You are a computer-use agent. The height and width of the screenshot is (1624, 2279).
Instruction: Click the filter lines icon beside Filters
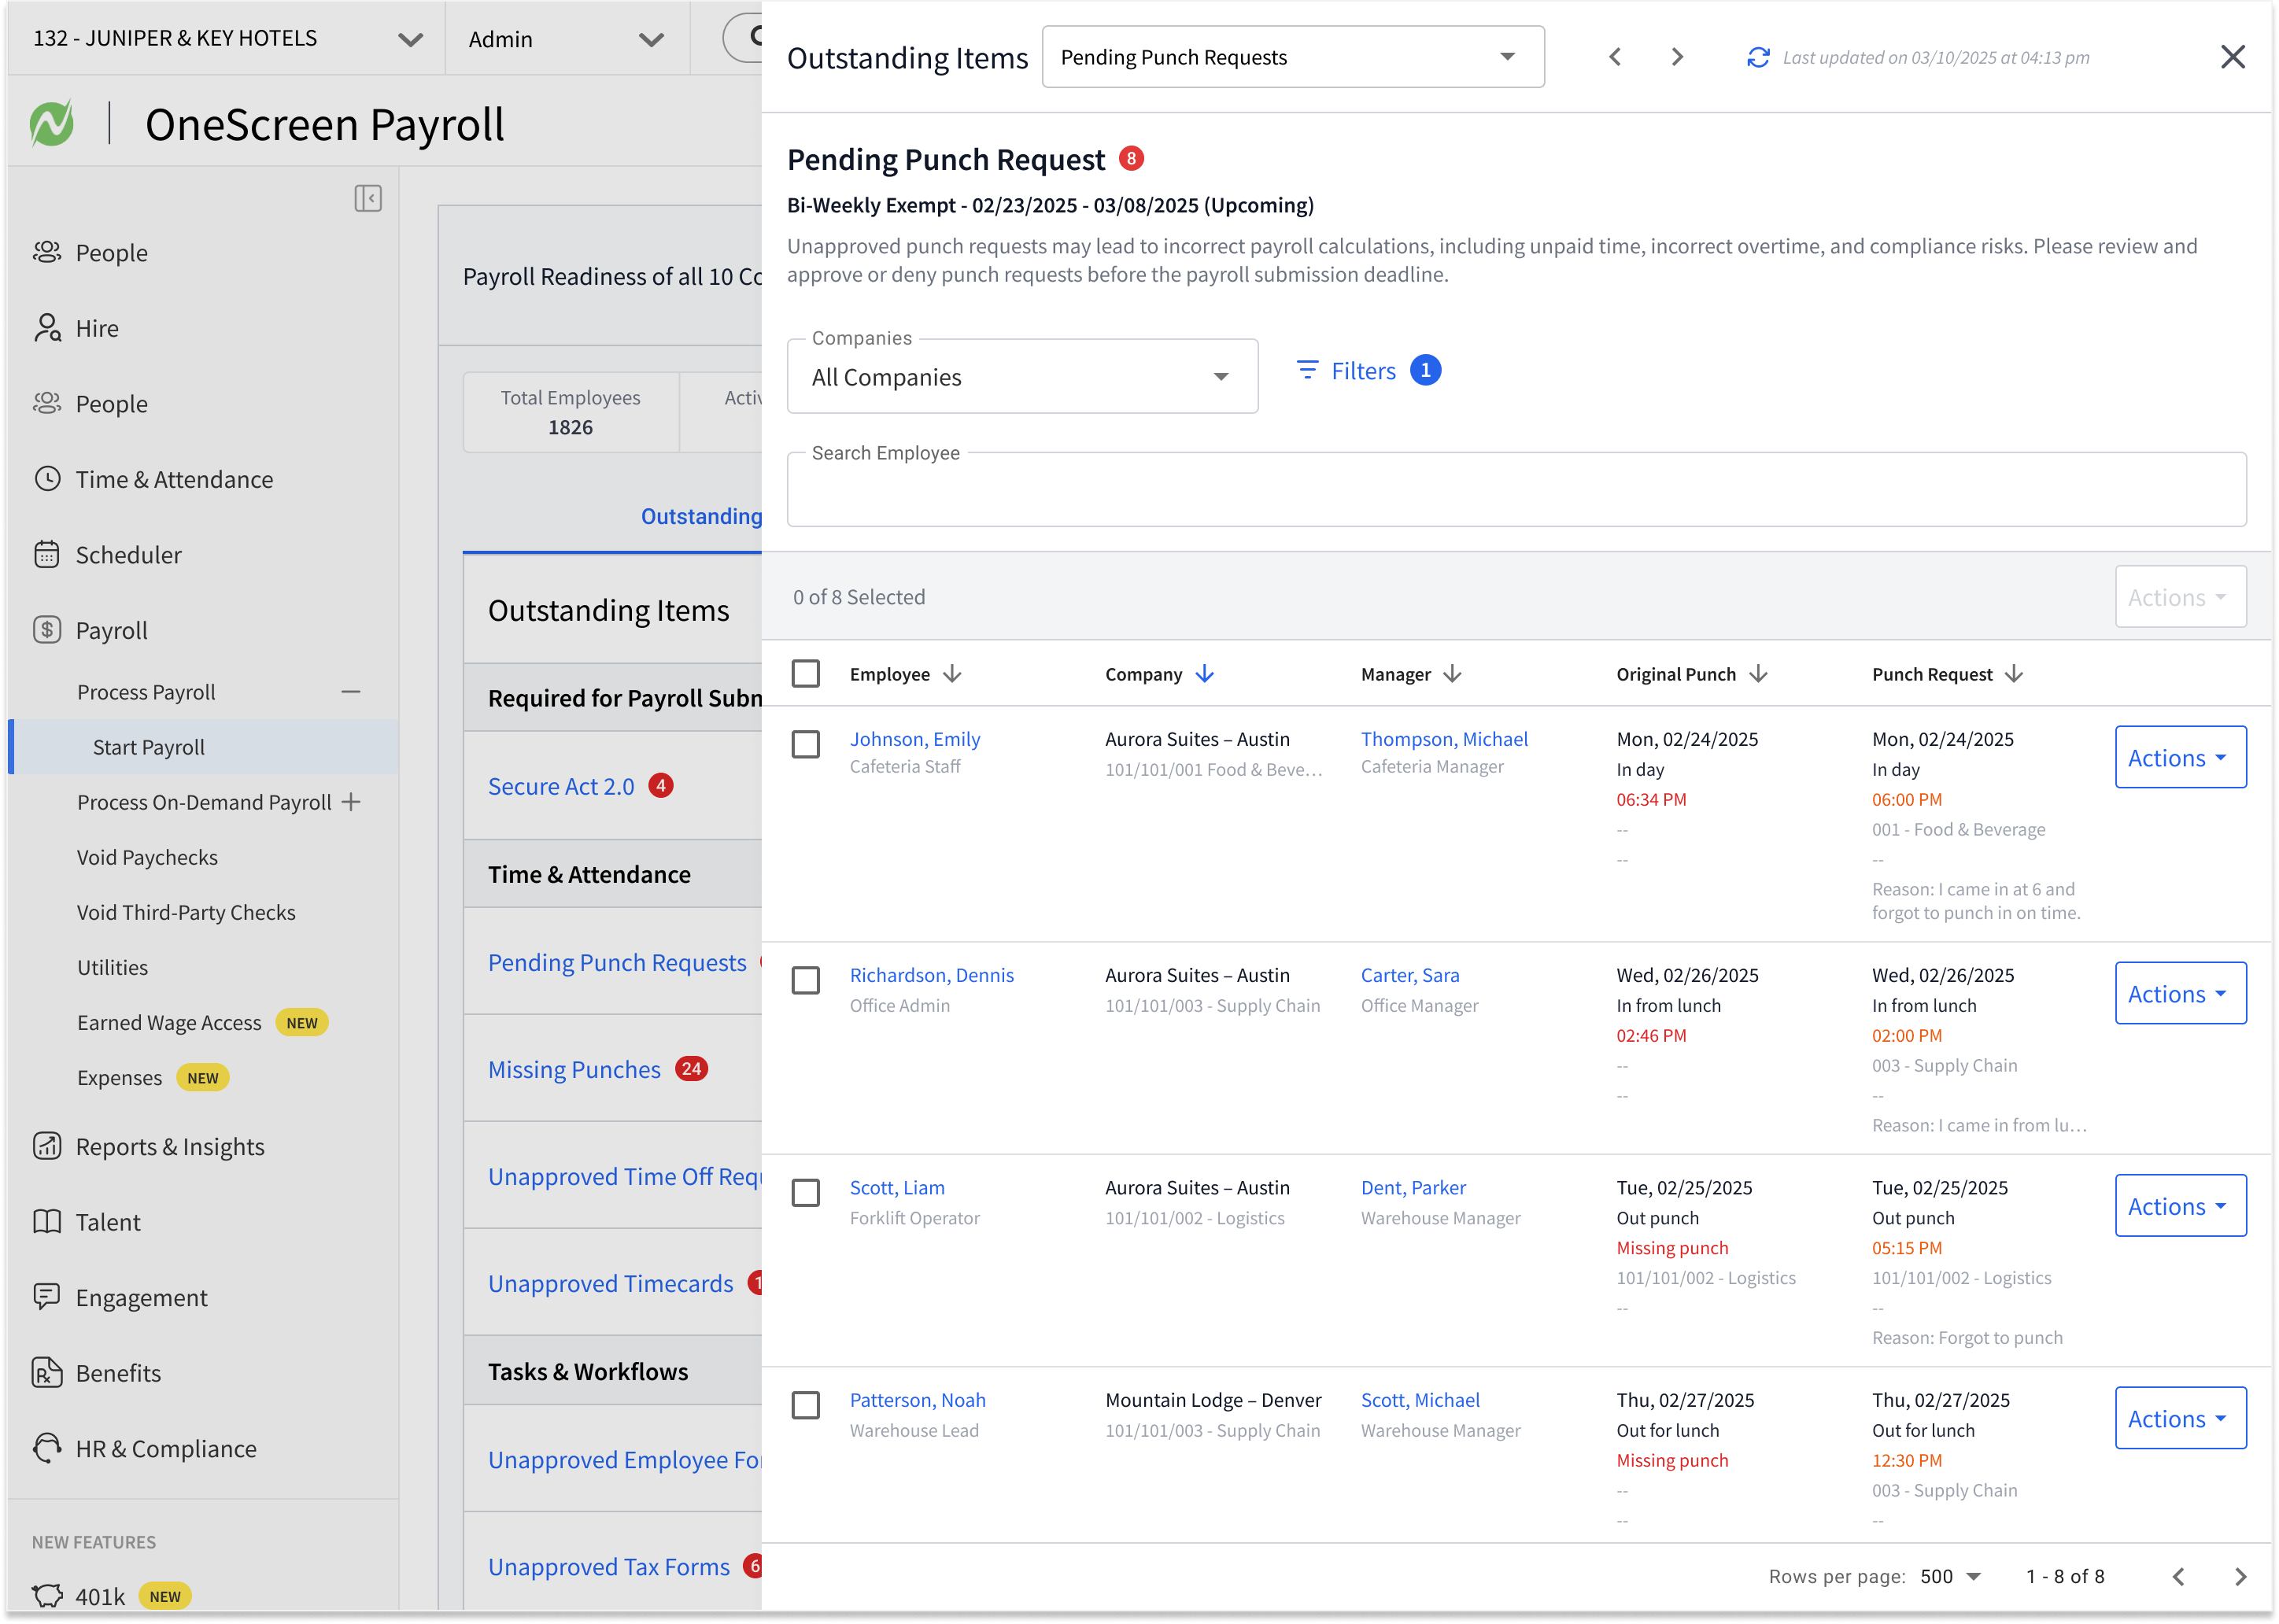(x=1307, y=370)
